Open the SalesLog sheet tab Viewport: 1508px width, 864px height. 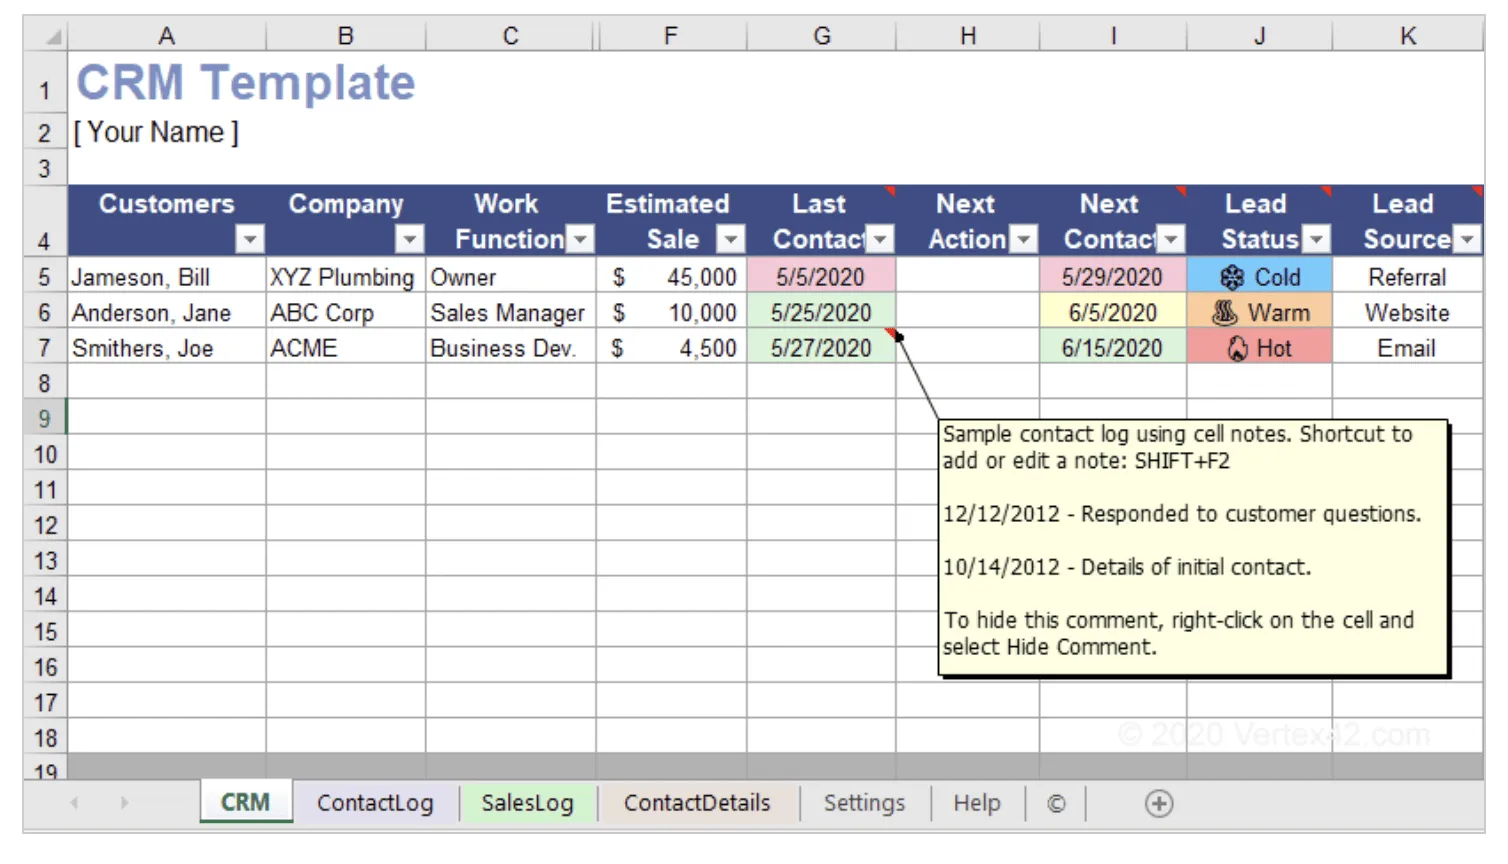point(527,803)
